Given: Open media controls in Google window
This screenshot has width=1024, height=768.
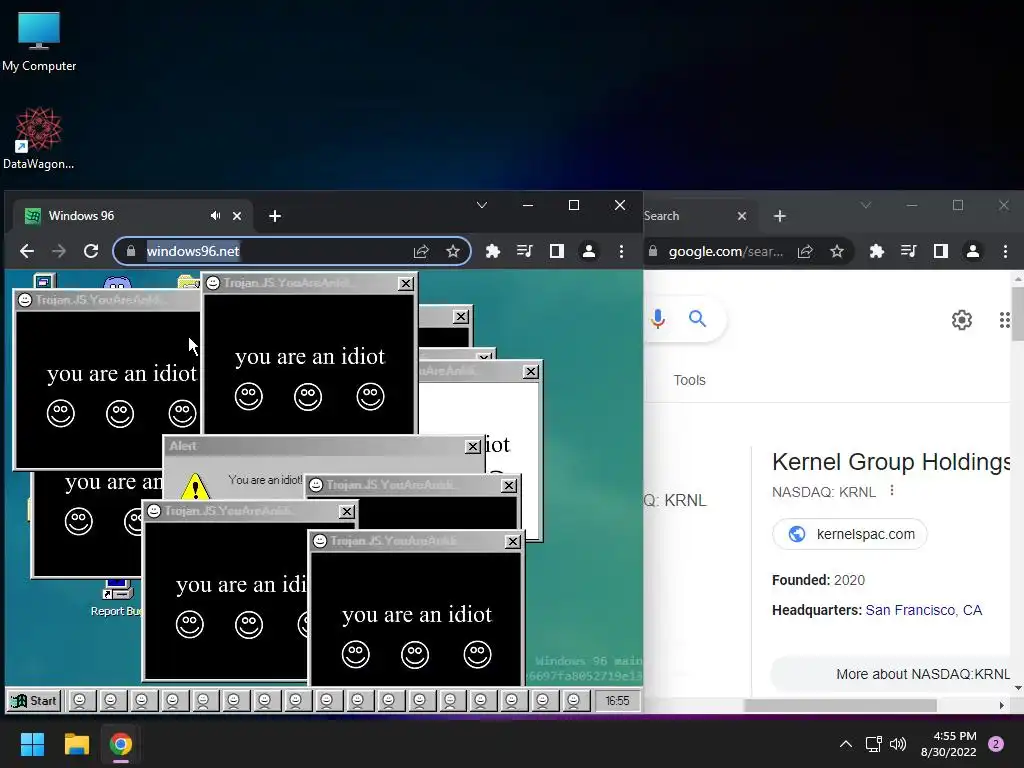Looking at the screenshot, I should tap(909, 251).
